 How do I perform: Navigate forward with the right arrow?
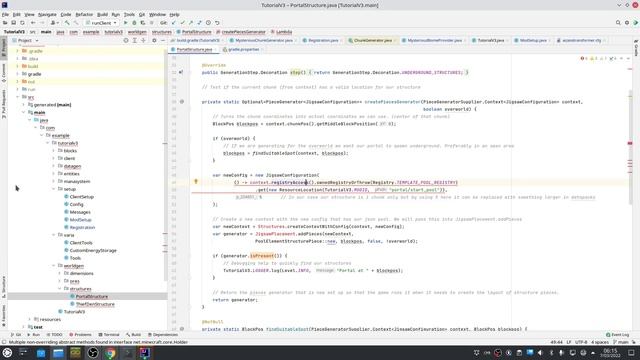click(42, 23)
